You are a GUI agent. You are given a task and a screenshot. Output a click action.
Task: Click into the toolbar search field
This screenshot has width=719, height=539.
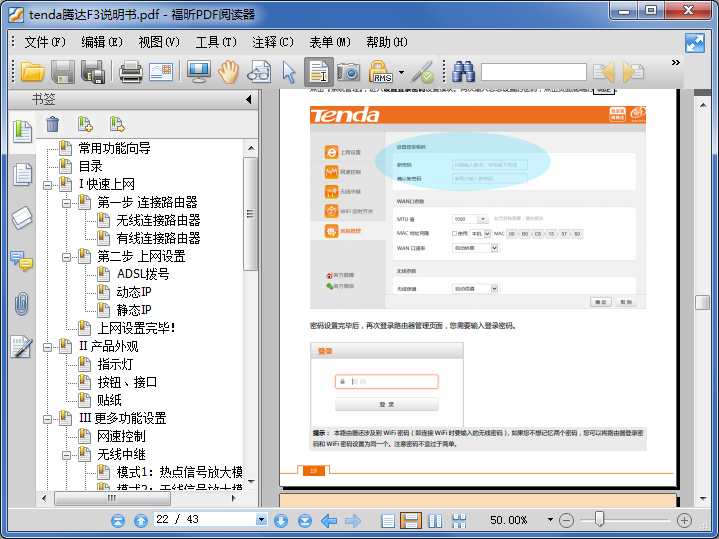(x=534, y=72)
